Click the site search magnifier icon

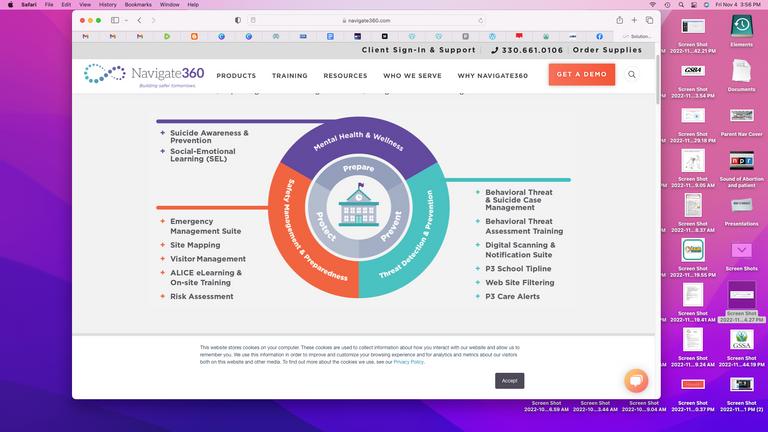632,74
